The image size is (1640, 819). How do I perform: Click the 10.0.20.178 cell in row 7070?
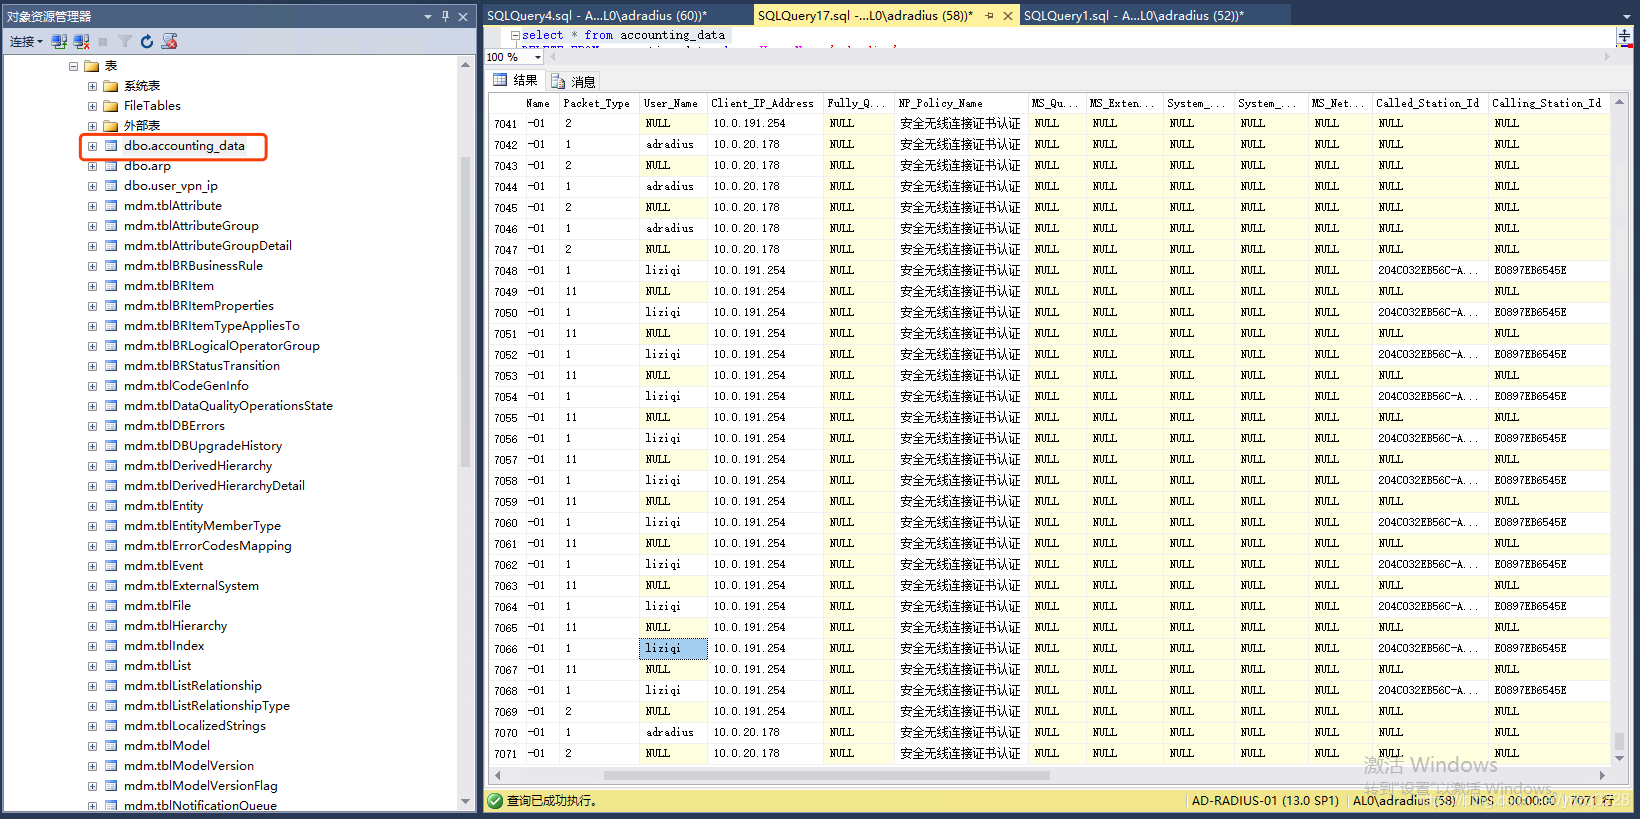[x=765, y=732]
